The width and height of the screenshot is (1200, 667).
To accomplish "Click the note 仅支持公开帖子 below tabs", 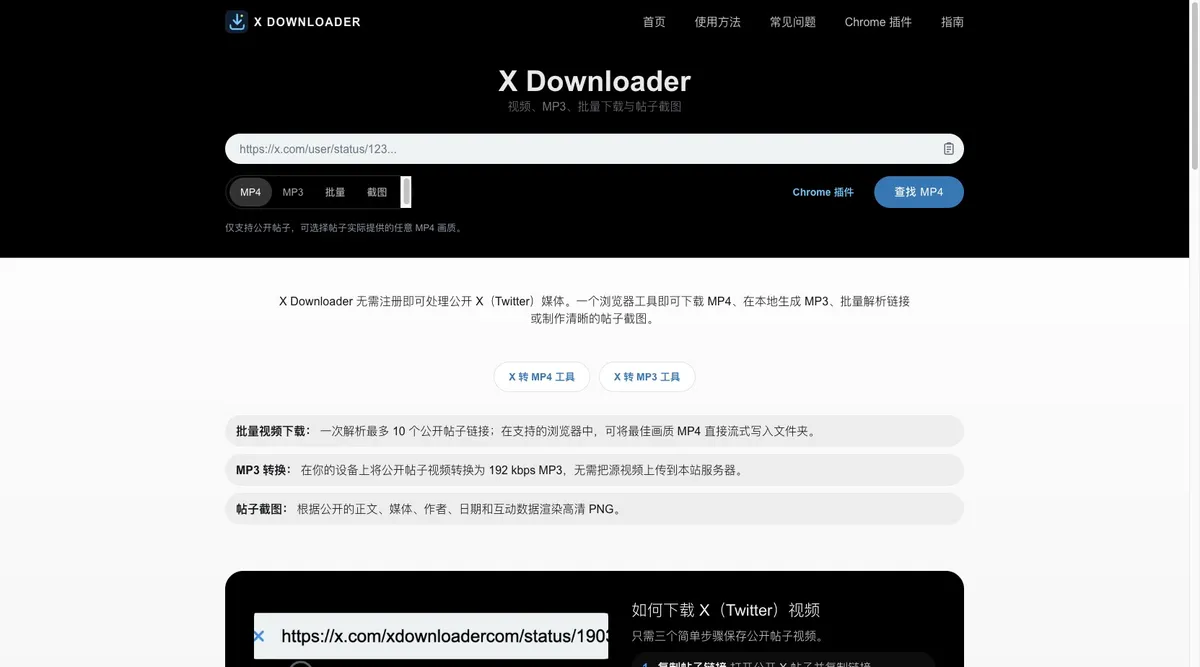I will [x=343, y=228].
